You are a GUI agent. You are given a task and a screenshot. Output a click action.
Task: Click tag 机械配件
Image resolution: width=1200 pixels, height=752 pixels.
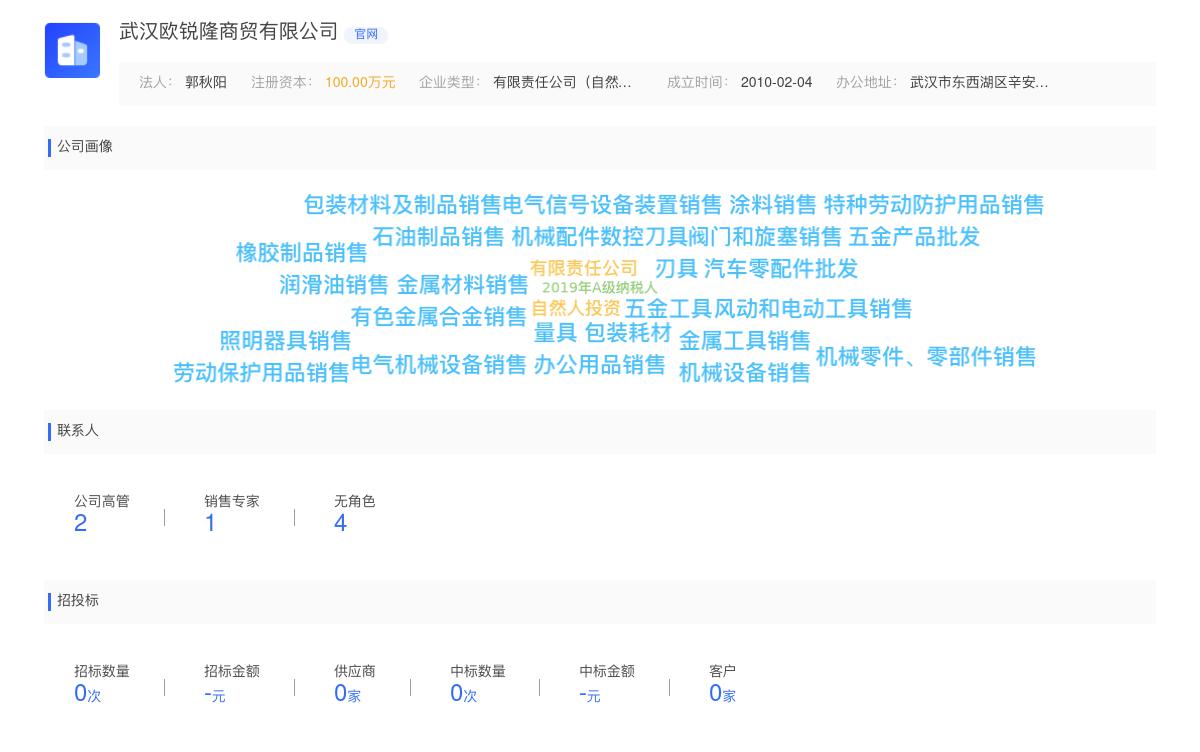tap(555, 237)
